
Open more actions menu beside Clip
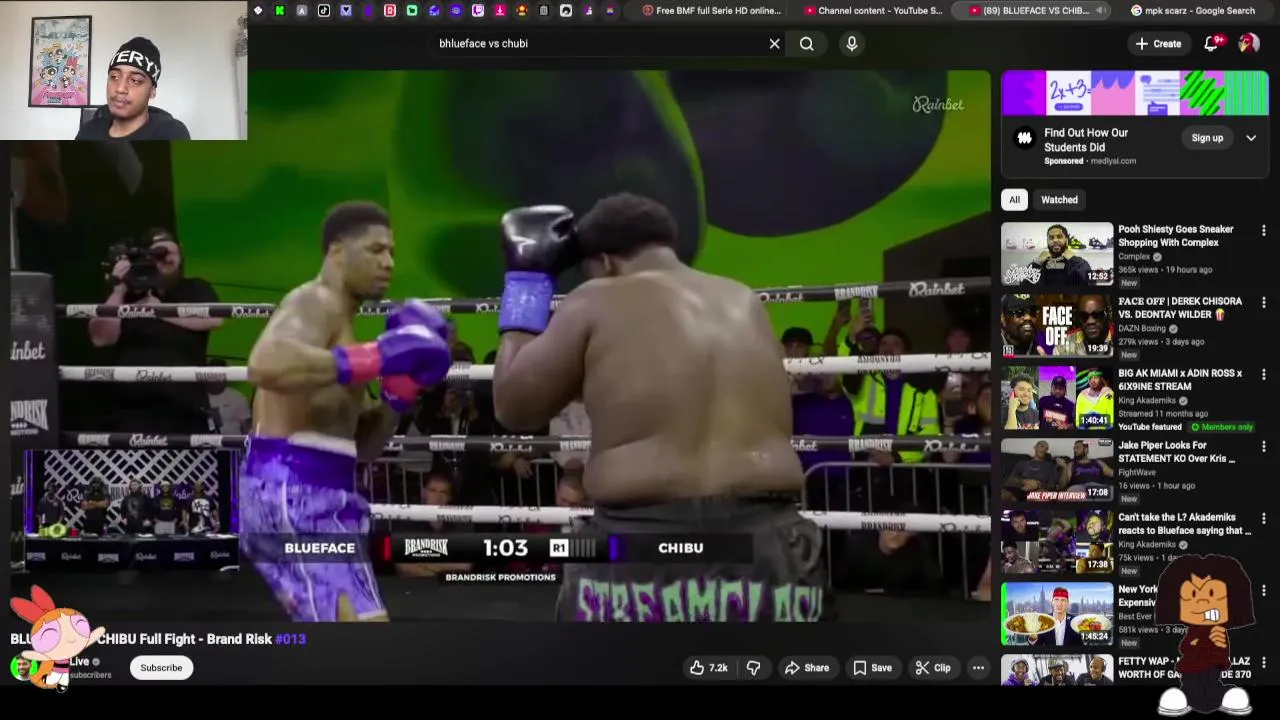click(x=979, y=668)
